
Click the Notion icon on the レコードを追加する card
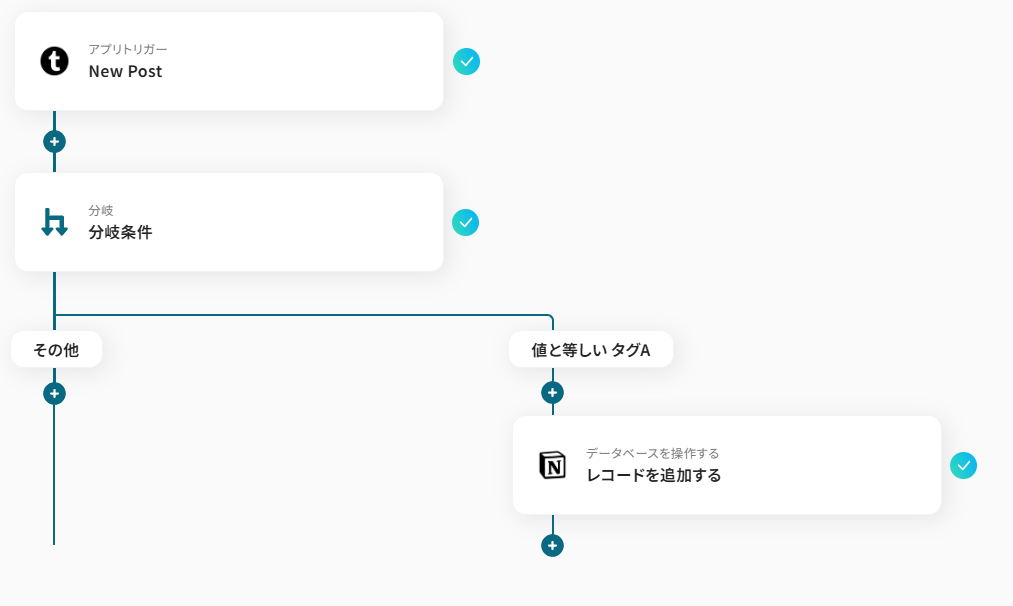click(552, 465)
